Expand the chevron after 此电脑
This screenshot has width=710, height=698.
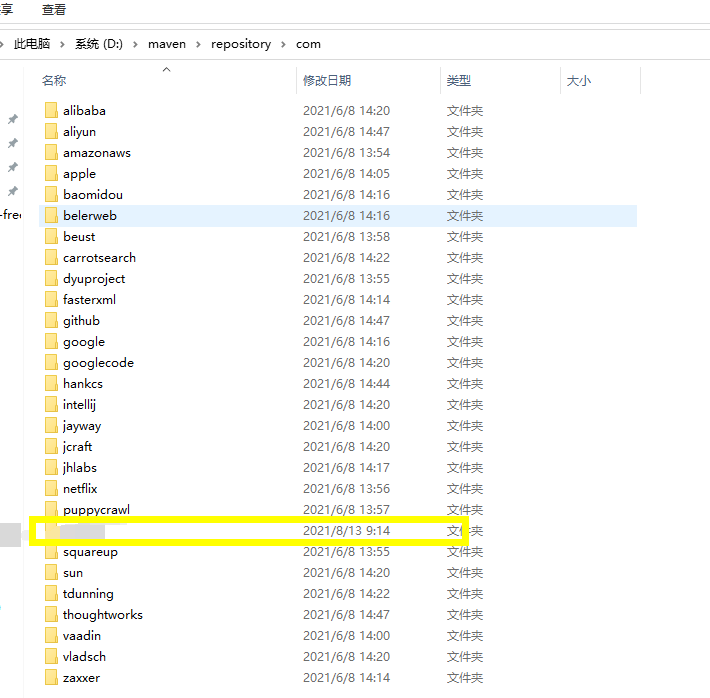point(62,44)
